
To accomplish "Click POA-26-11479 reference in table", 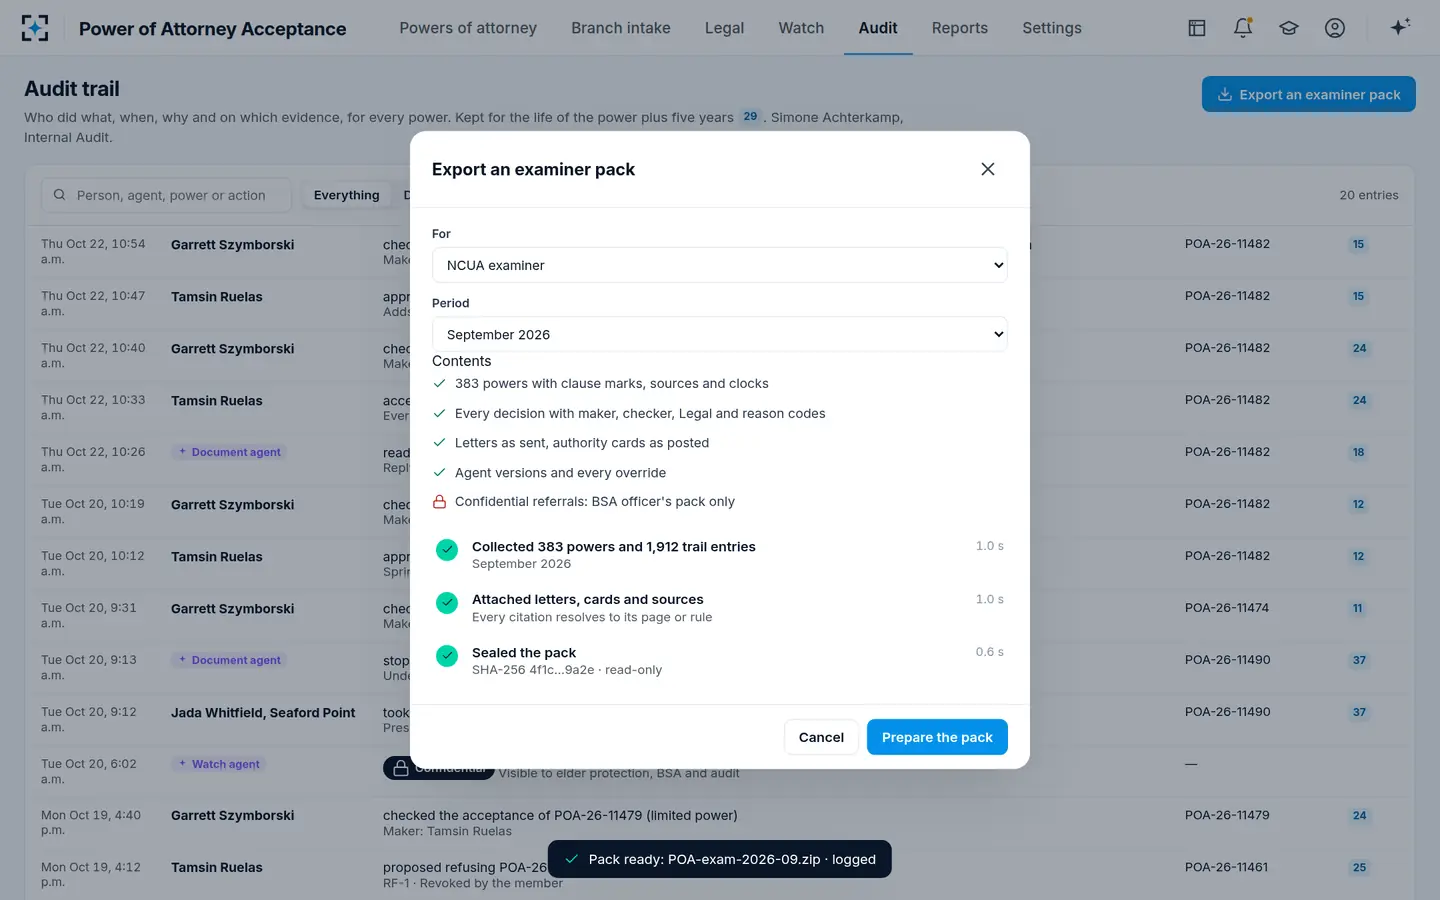I will click(1227, 815).
